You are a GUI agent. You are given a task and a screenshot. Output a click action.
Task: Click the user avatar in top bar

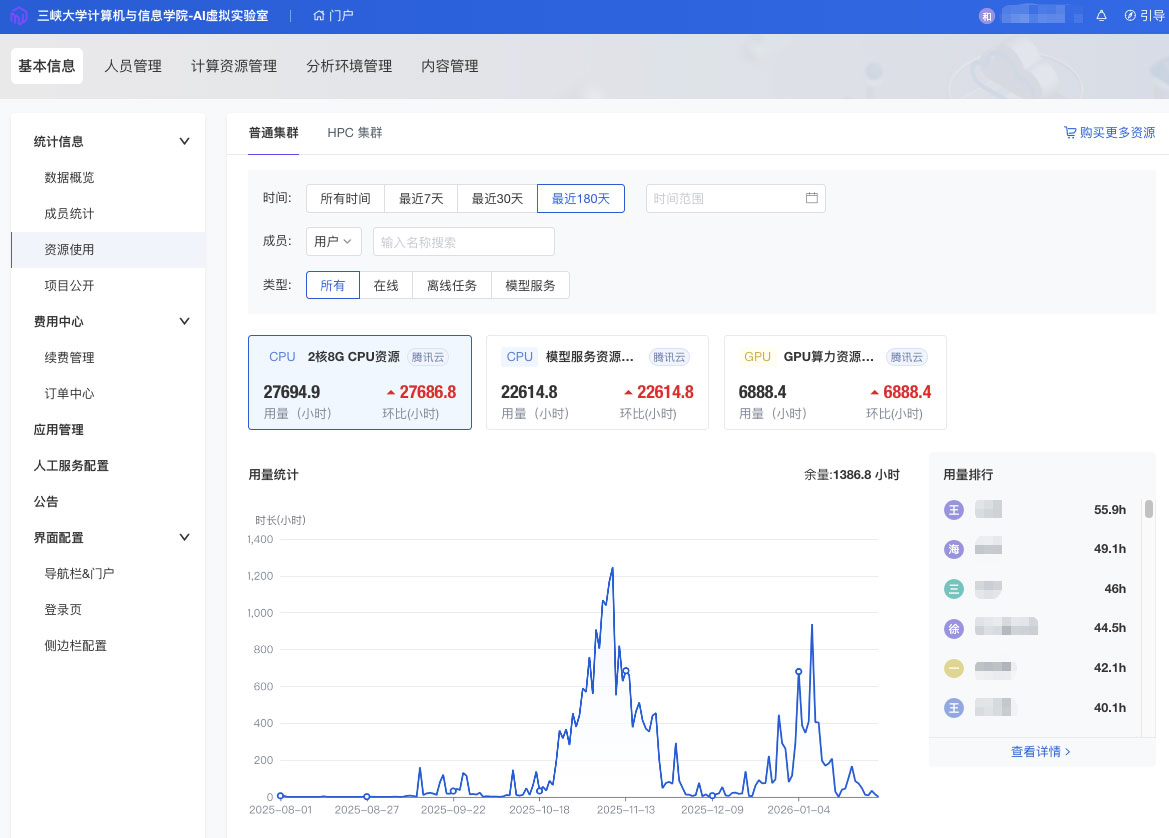click(x=987, y=16)
